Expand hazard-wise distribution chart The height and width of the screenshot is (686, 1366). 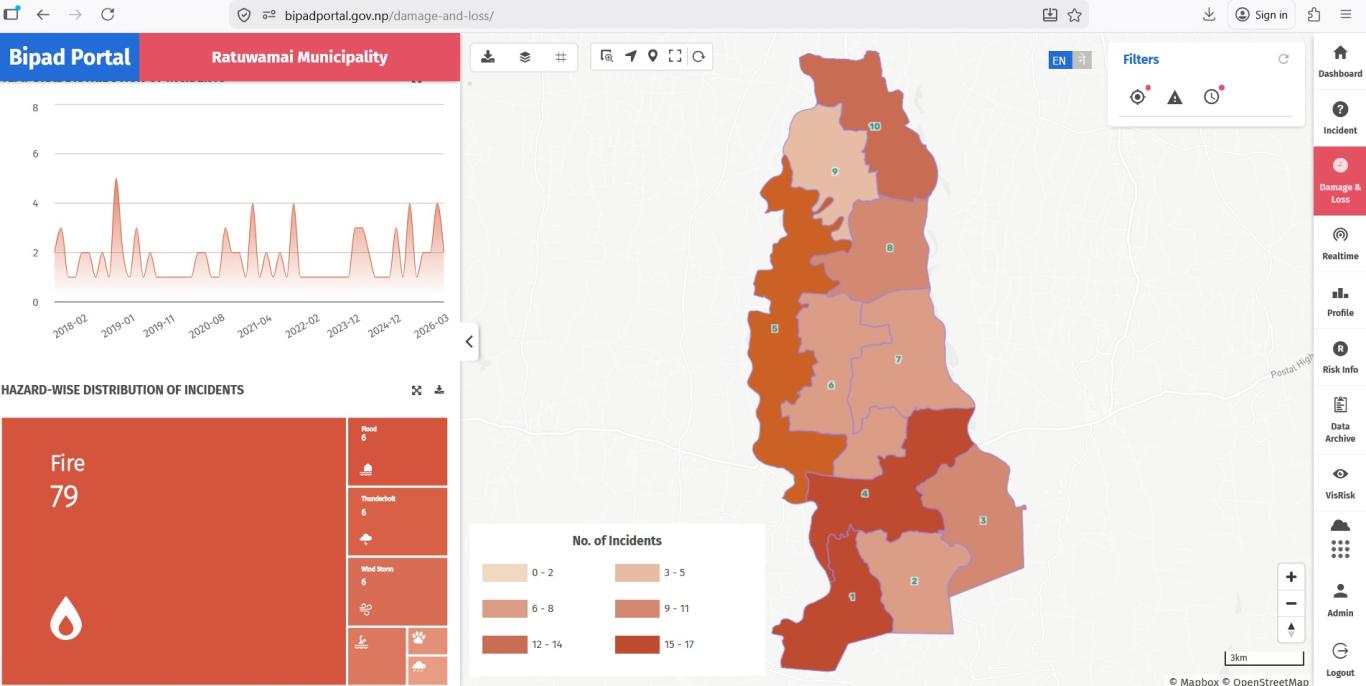[416, 390]
